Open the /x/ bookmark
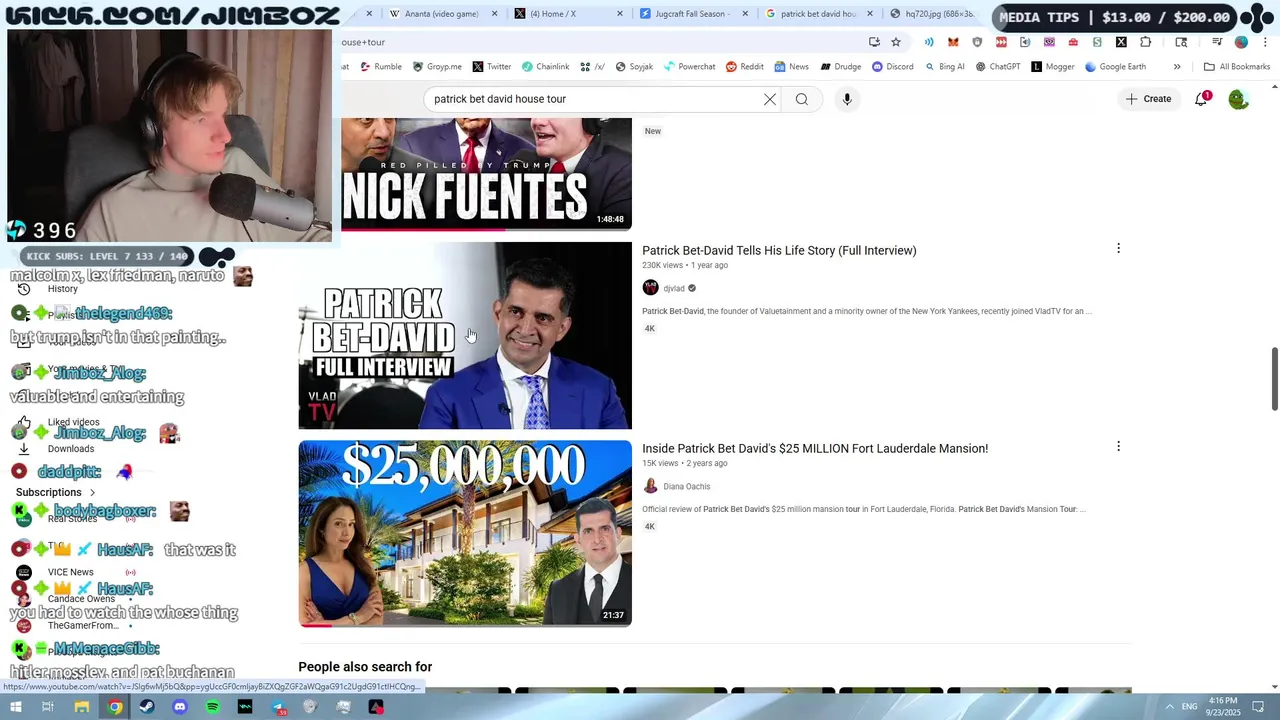The image size is (1280, 720). point(592,67)
